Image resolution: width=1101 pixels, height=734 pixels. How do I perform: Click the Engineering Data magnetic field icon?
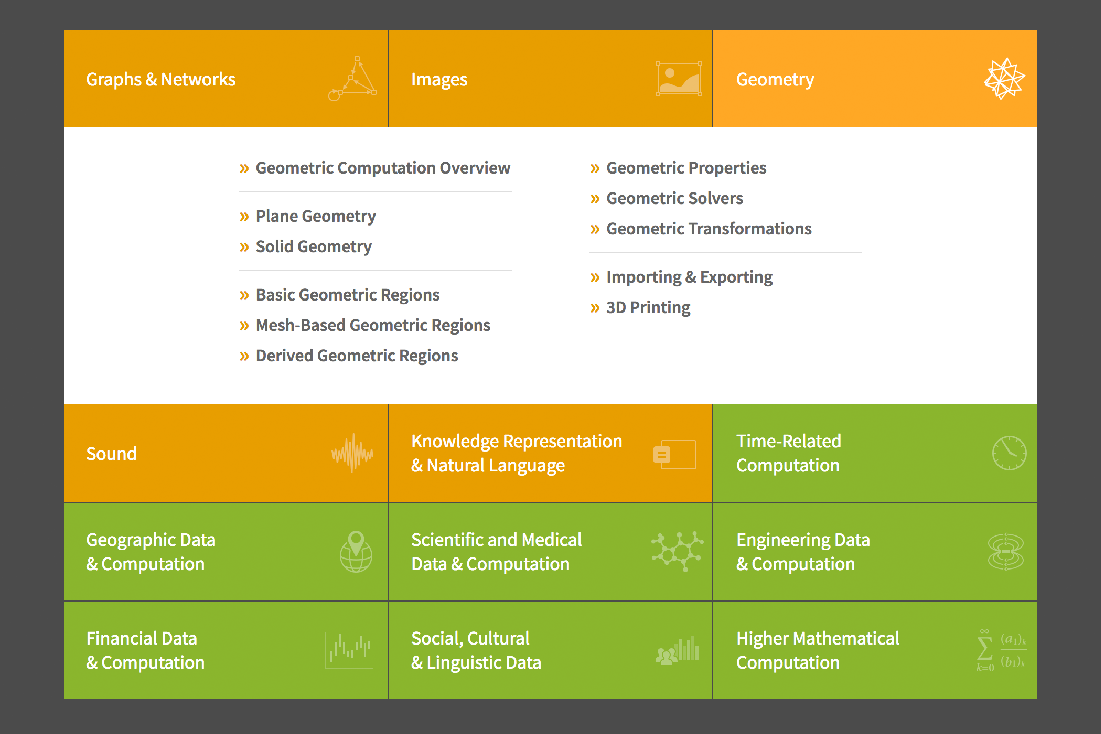[1006, 551]
